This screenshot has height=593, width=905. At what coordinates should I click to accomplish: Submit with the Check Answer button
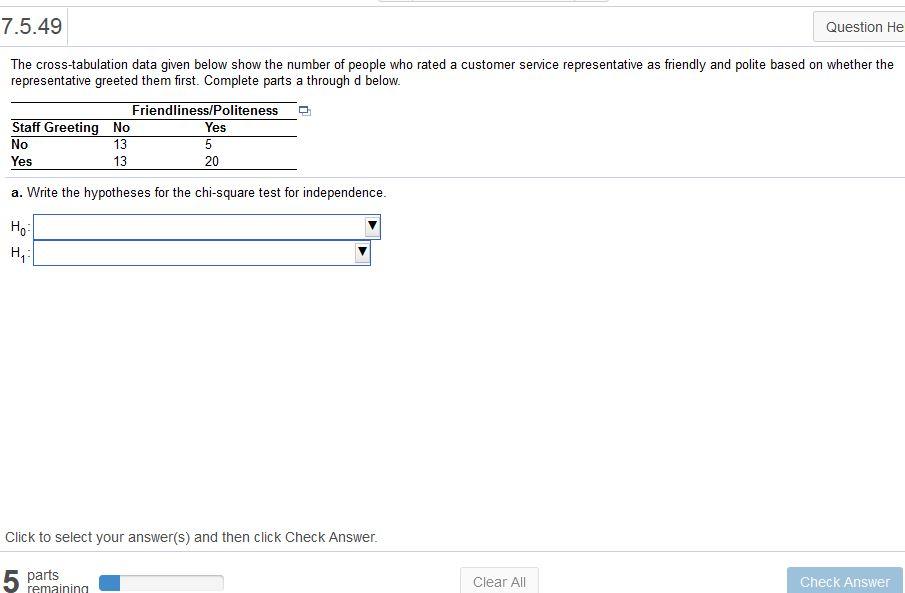(x=843, y=581)
